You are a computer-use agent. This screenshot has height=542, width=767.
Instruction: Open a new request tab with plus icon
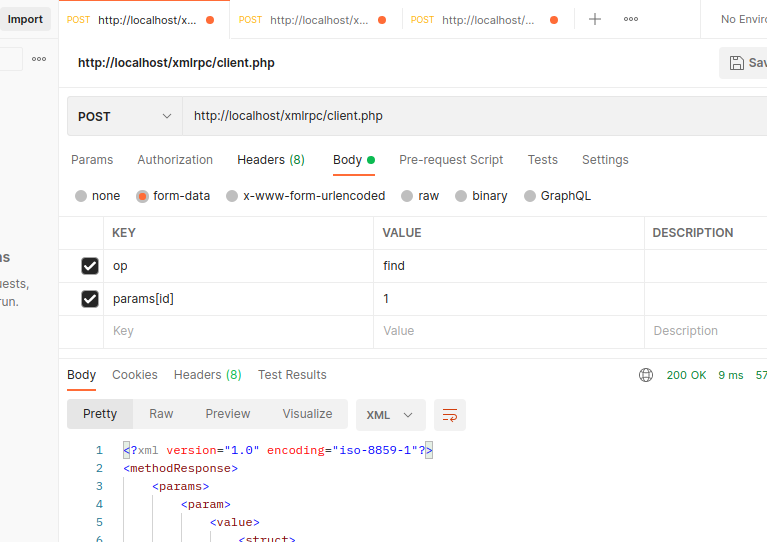[594, 20]
